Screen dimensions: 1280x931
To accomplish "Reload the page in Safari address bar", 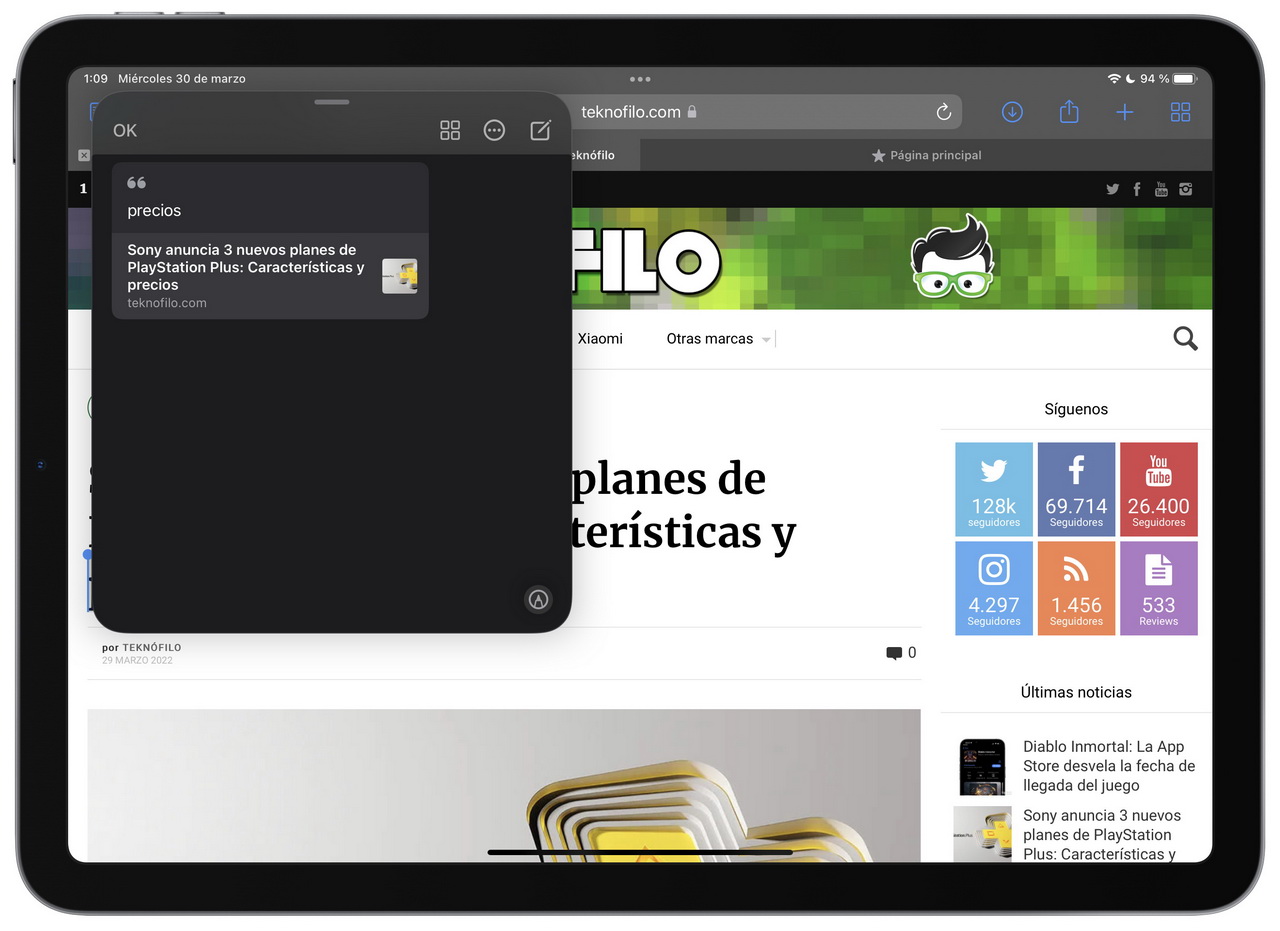I will point(943,112).
